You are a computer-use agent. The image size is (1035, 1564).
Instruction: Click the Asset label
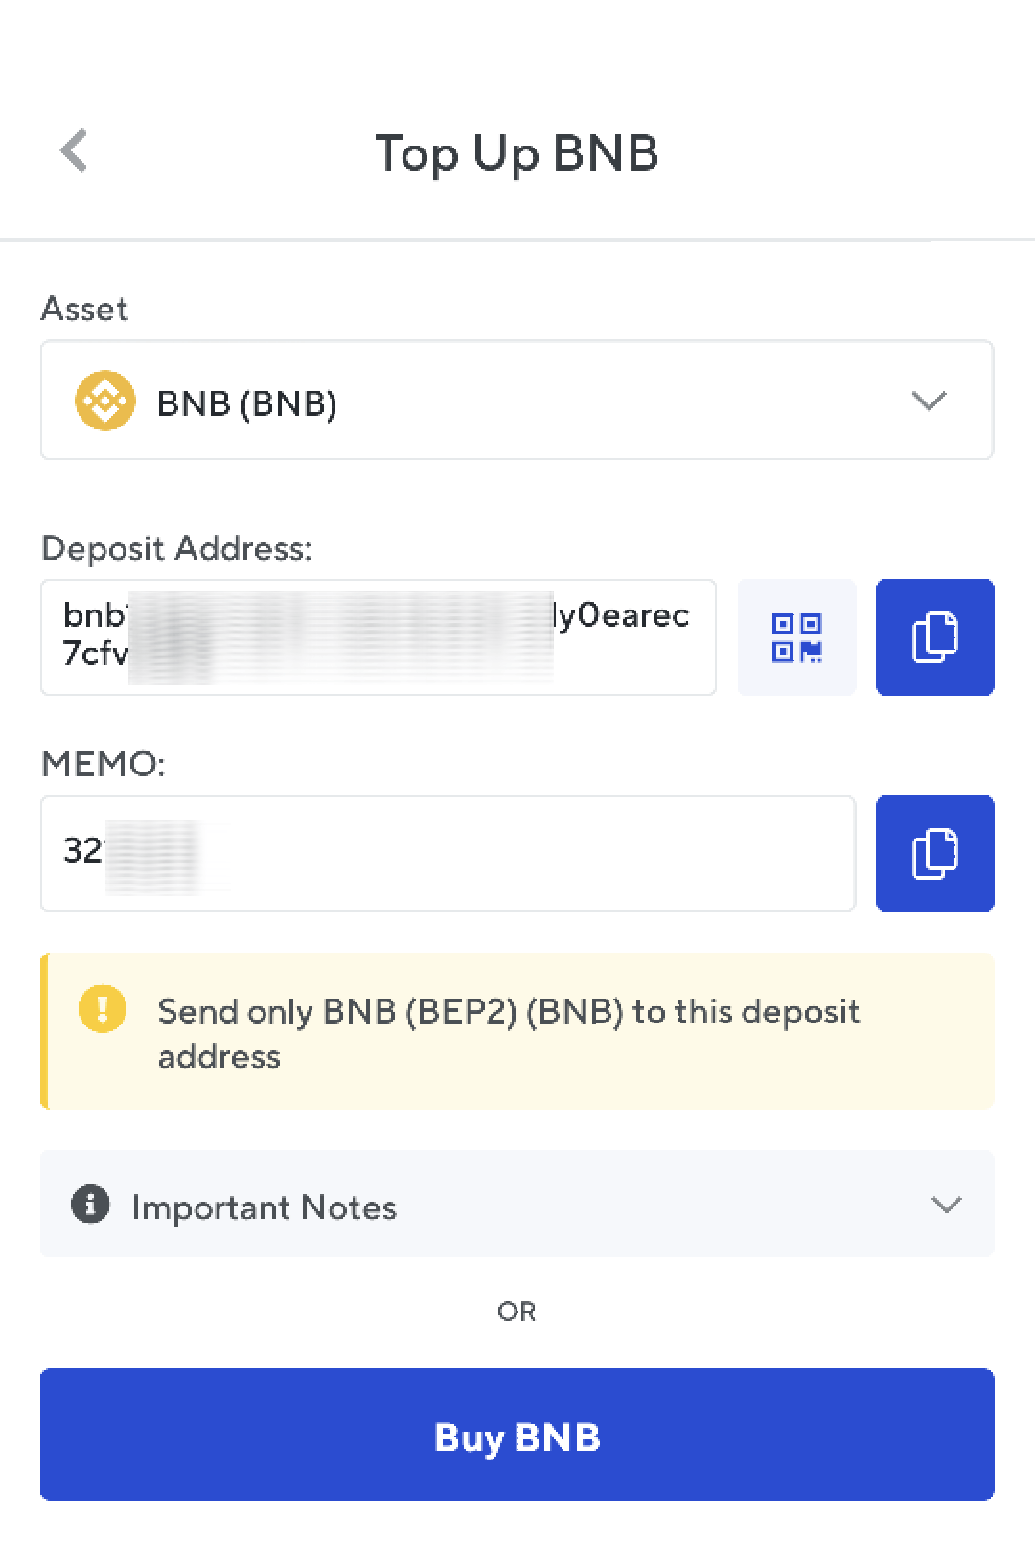click(x=84, y=309)
